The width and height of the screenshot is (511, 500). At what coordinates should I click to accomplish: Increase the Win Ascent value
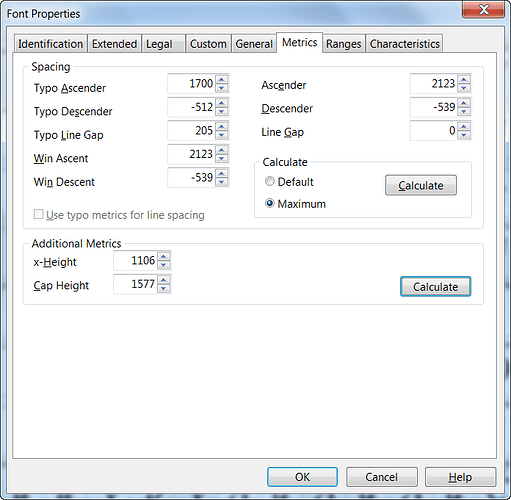pos(222,150)
